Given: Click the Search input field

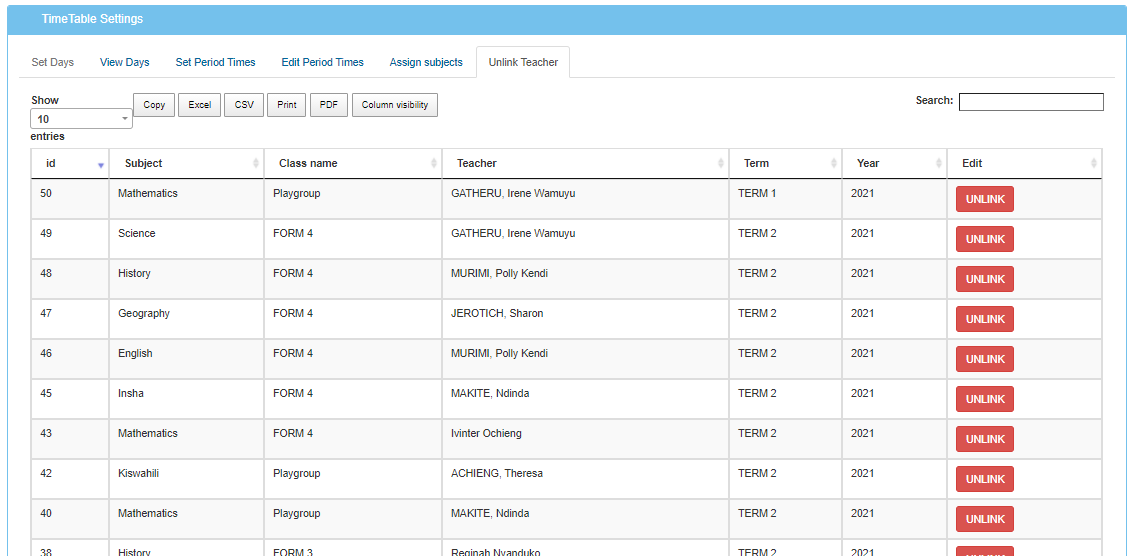Looking at the screenshot, I should pos(1031,102).
